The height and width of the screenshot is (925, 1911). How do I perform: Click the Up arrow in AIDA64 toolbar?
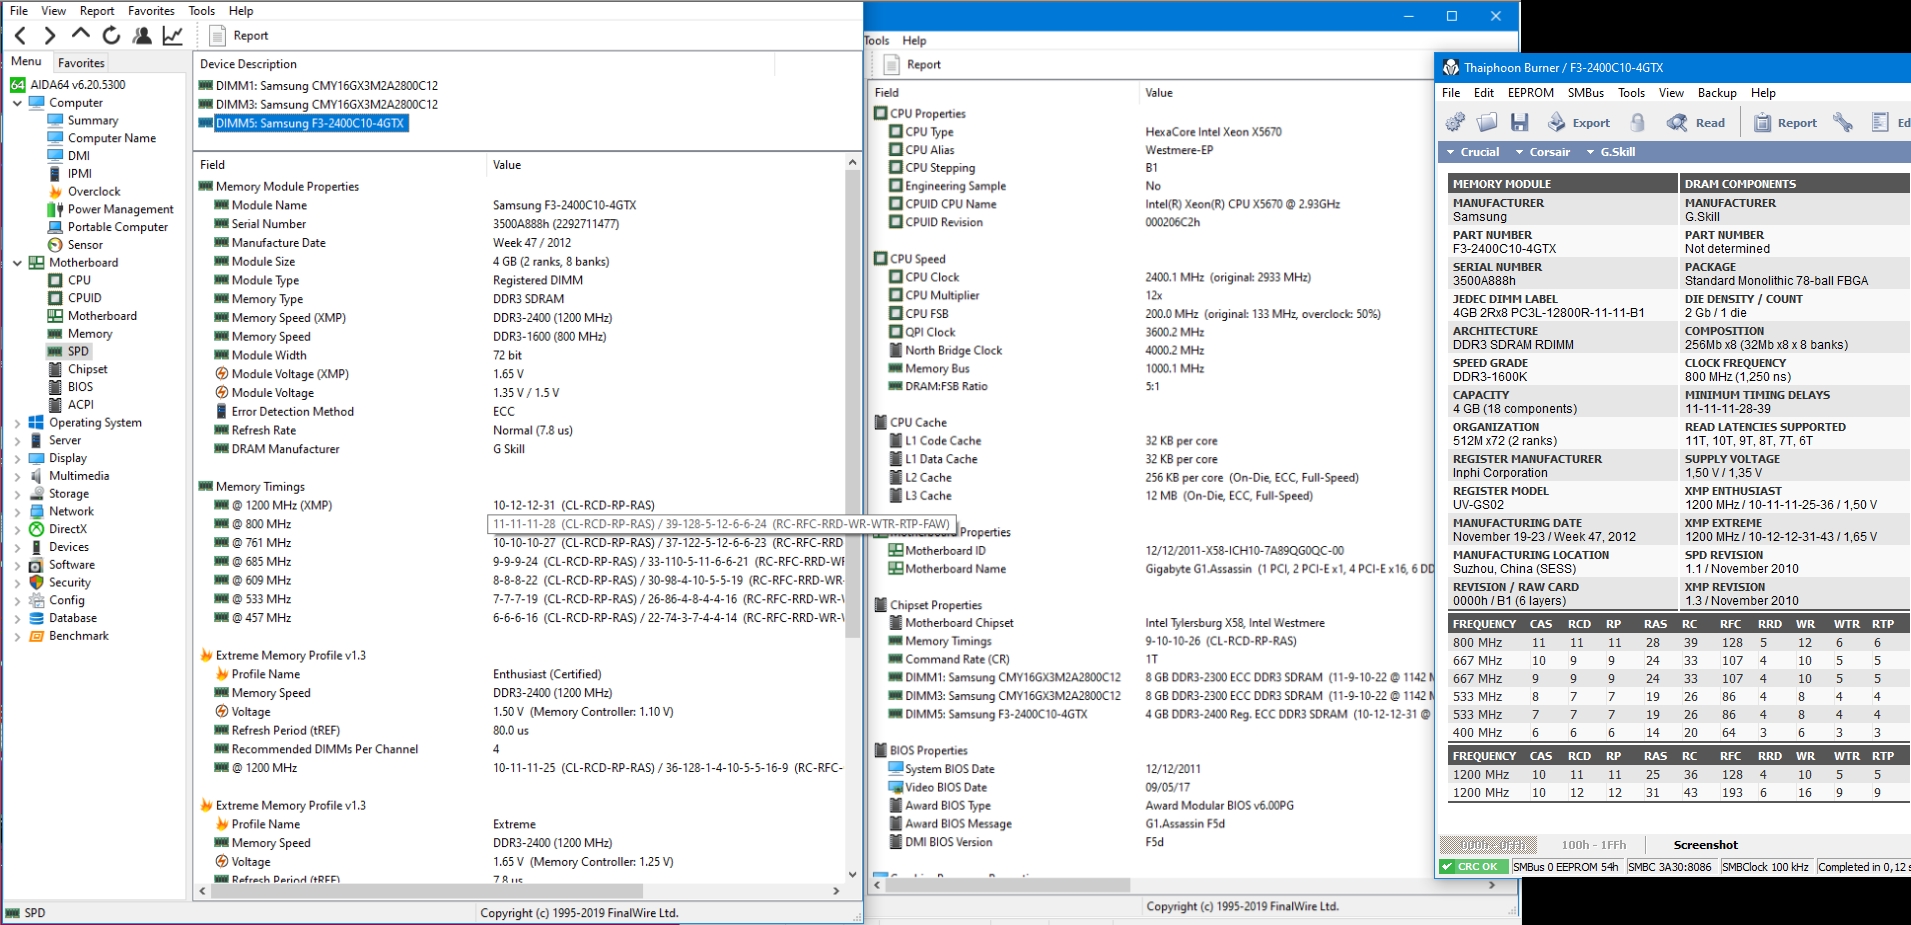point(81,35)
